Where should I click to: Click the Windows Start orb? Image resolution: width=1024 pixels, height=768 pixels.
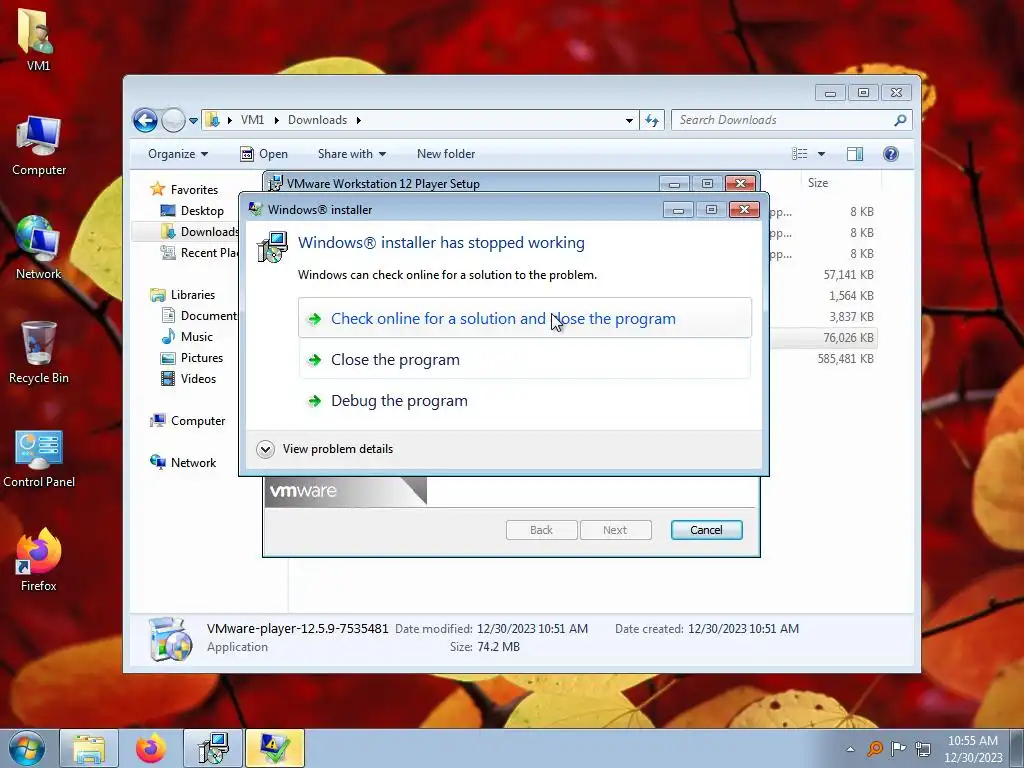coord(27,748)
